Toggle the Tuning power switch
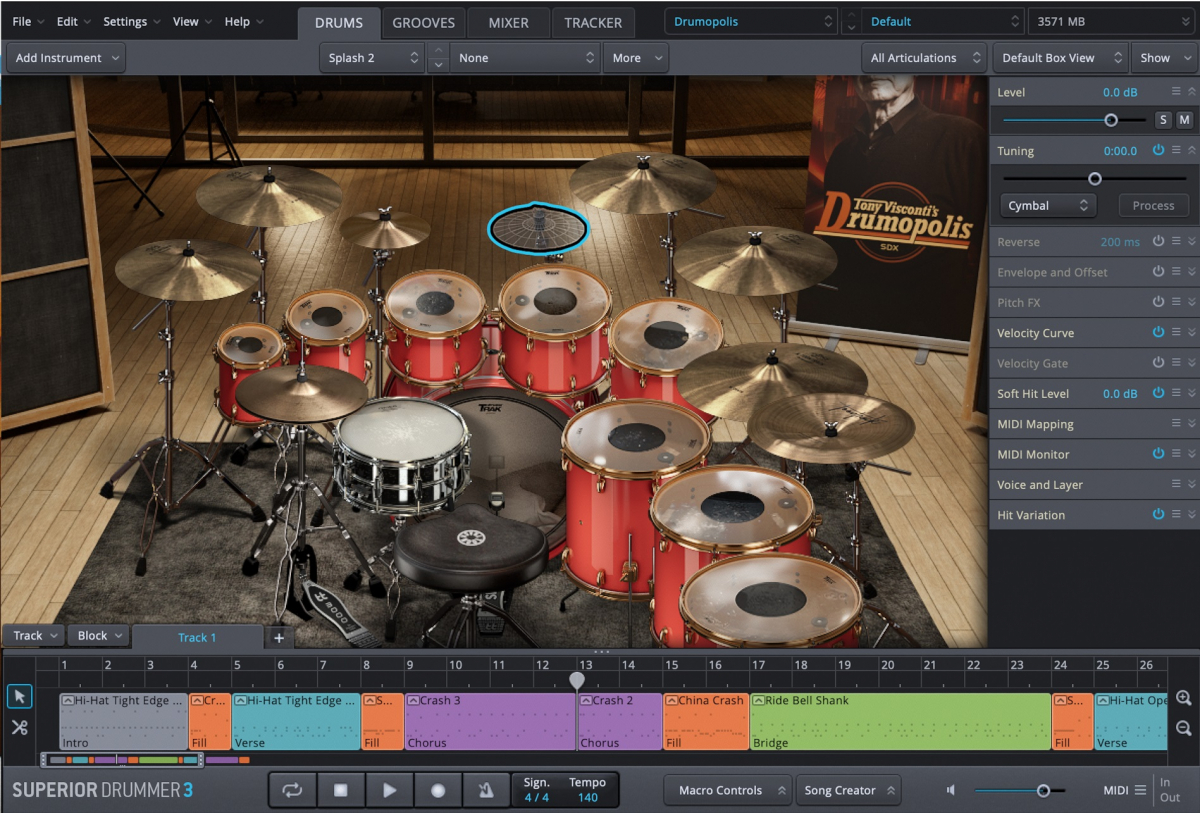 (1158, 150)
